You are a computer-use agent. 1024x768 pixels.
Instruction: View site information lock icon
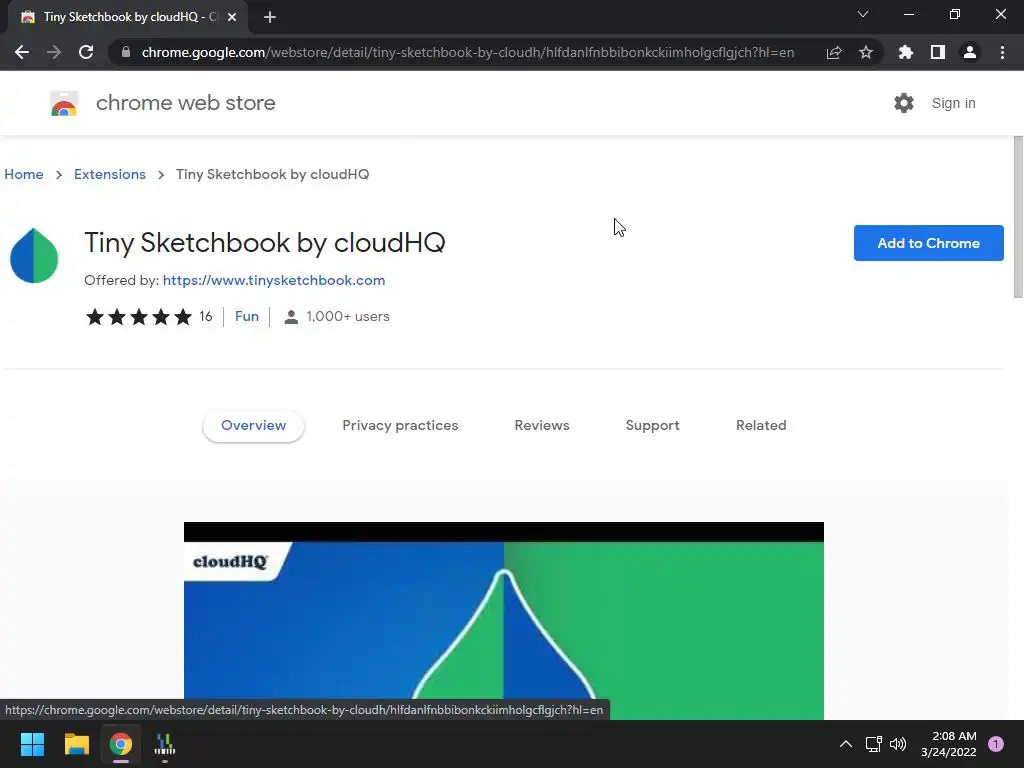tap(126, 52)
